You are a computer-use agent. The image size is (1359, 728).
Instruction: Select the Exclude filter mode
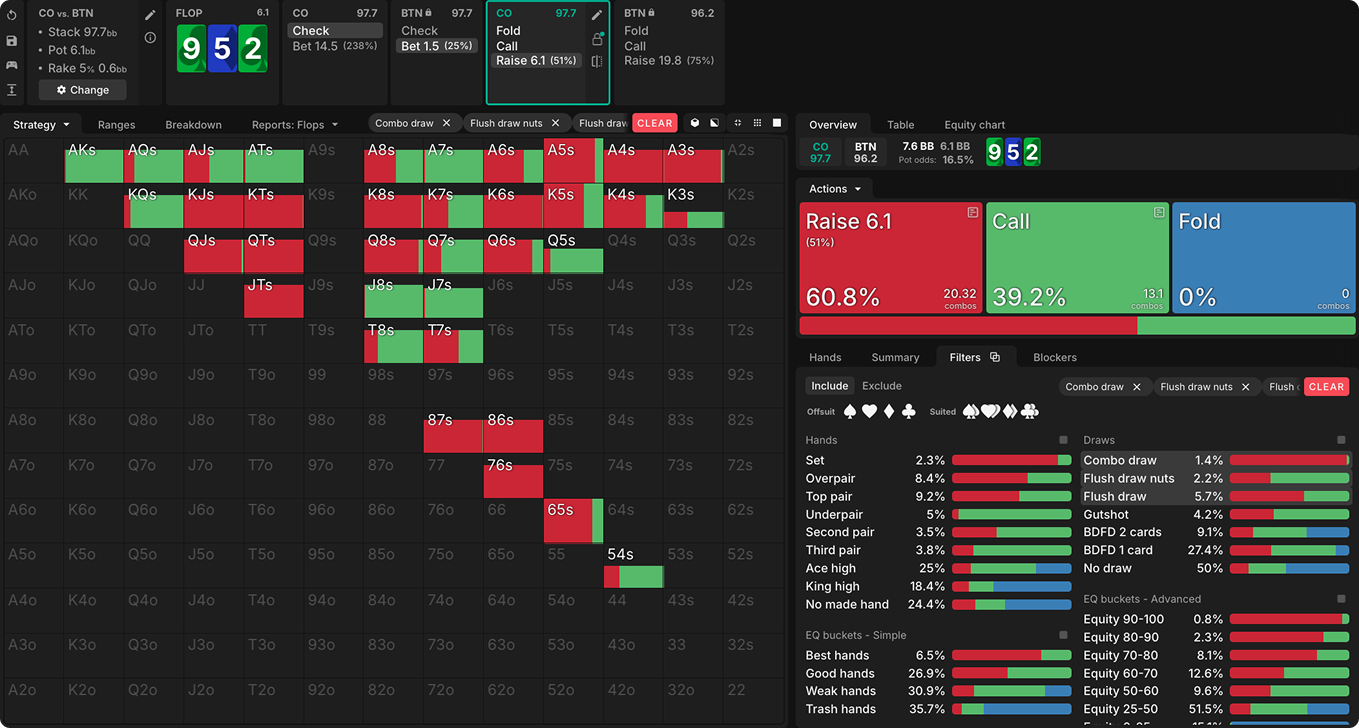[x=881, y=386]
